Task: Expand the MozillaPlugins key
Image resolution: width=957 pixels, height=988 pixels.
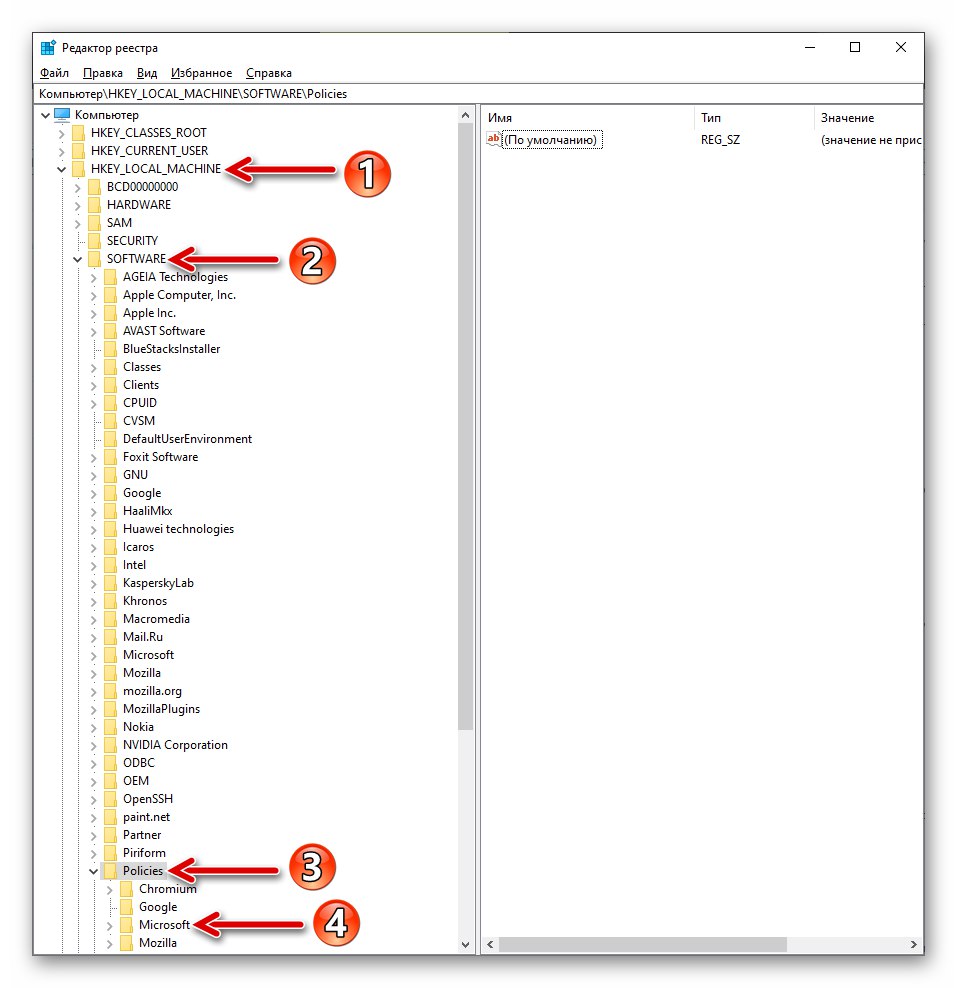Action: click(93, 709)
